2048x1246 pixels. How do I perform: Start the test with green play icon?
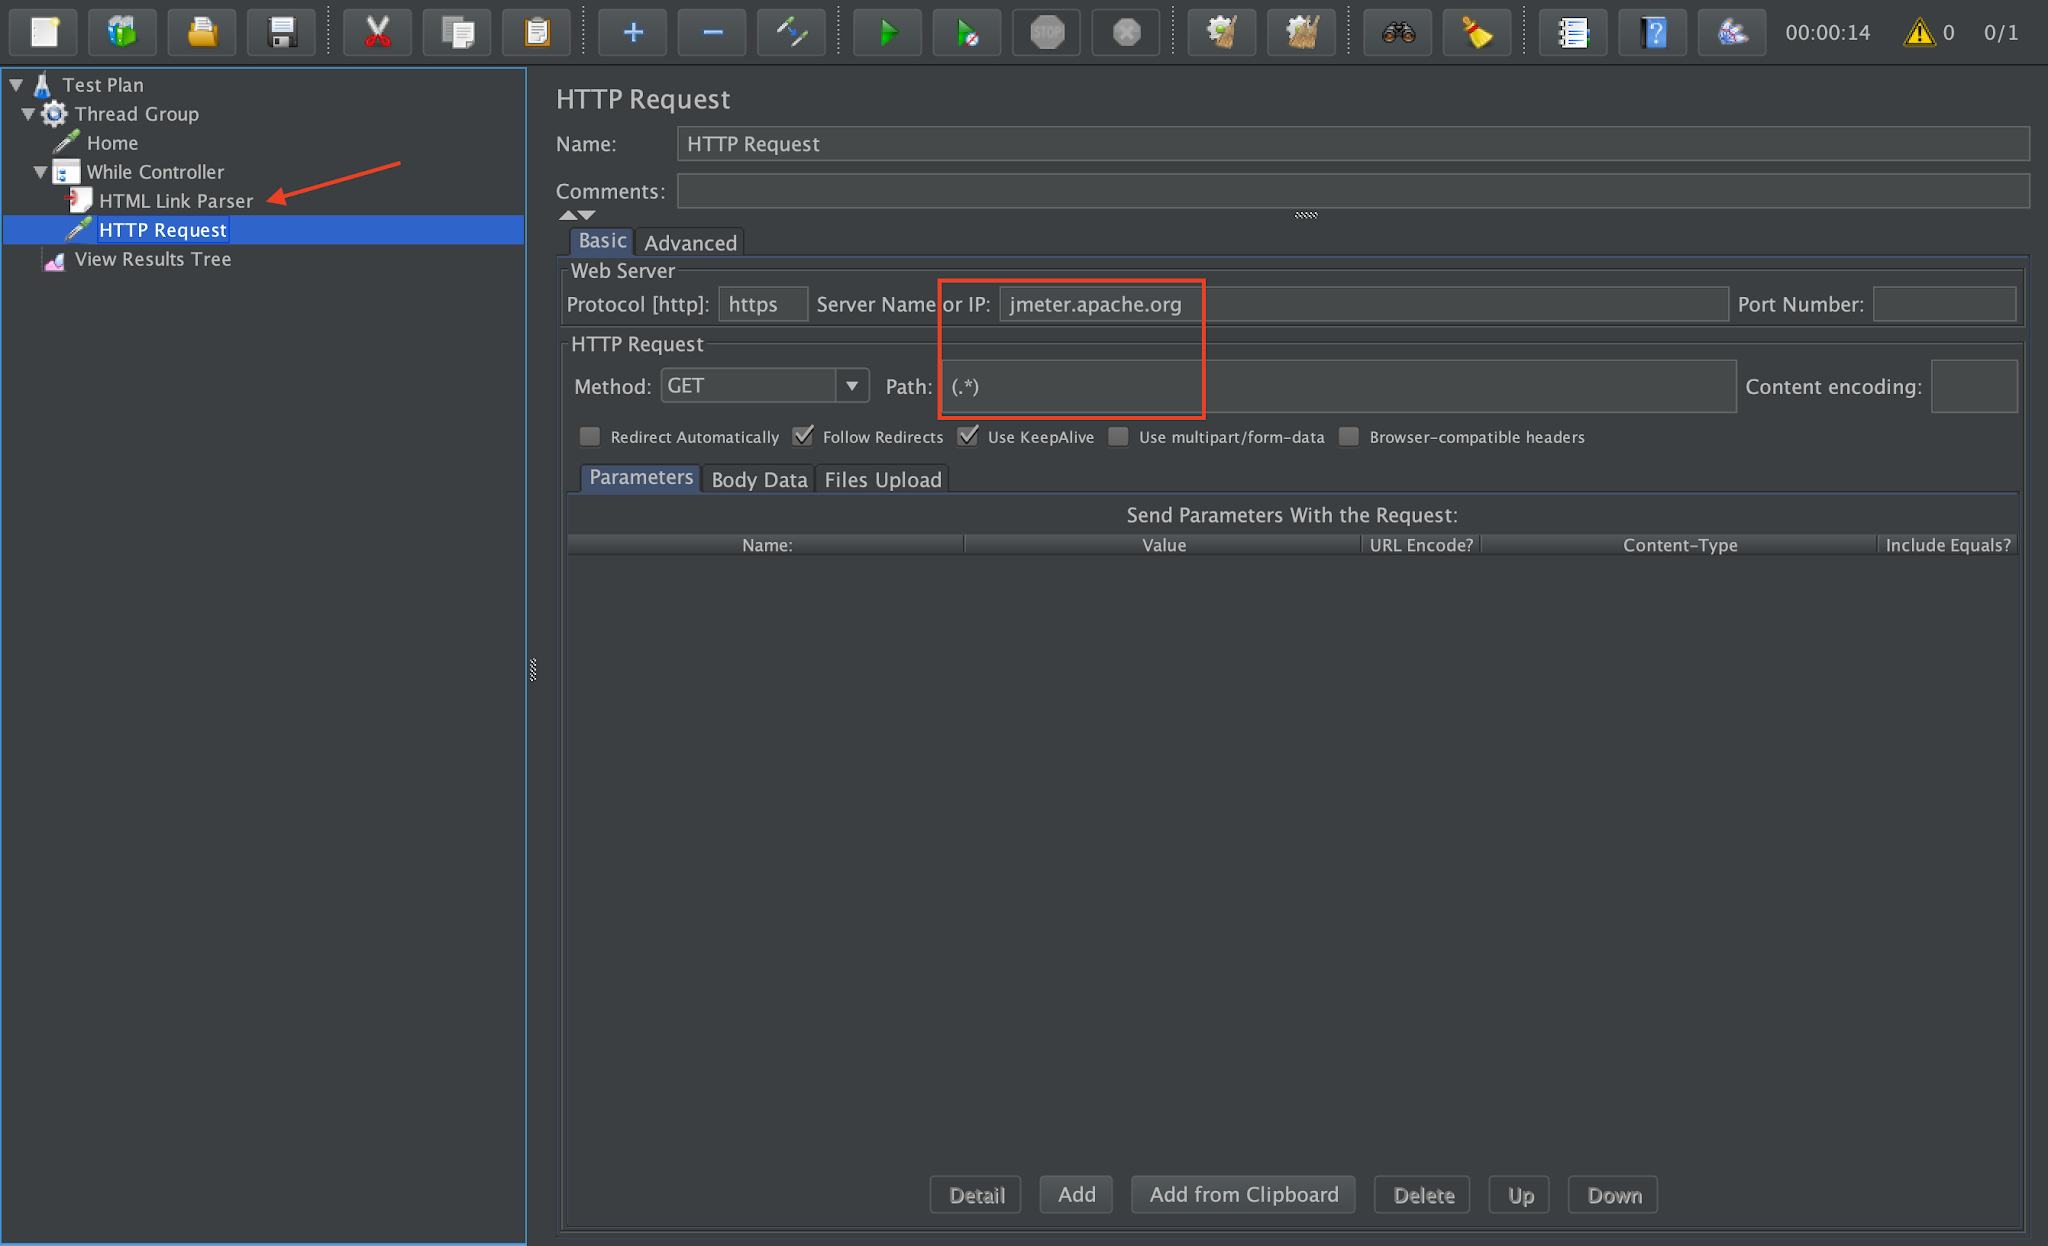point(888,32)
